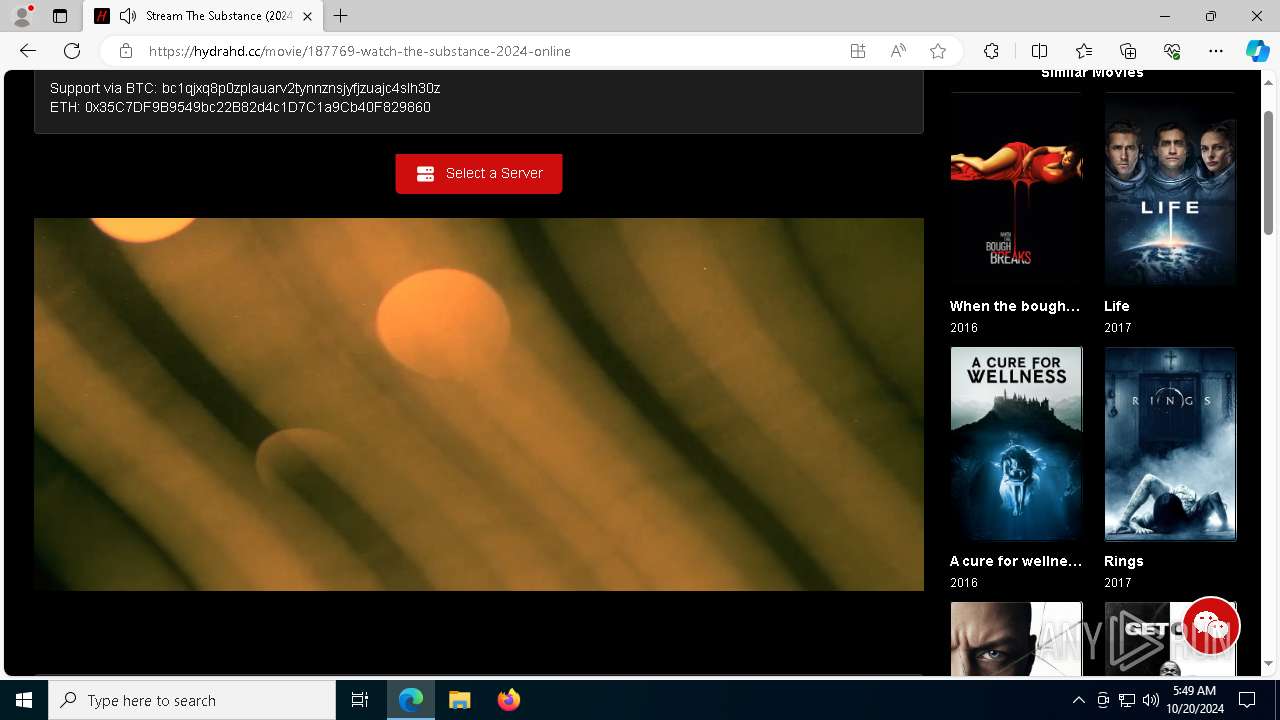The height and width of the screenshot is (720, 1280).
Task: Click the video player frame
Action: pos(479,404)
